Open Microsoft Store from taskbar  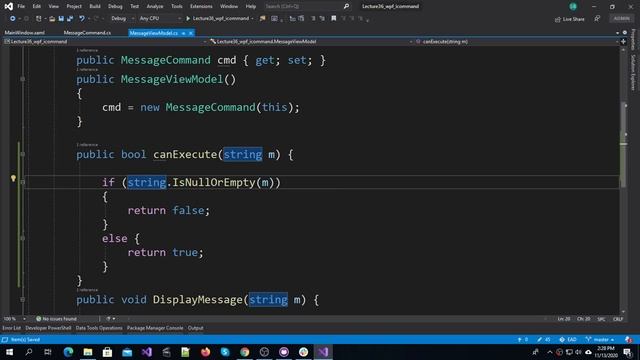[107, 352]
